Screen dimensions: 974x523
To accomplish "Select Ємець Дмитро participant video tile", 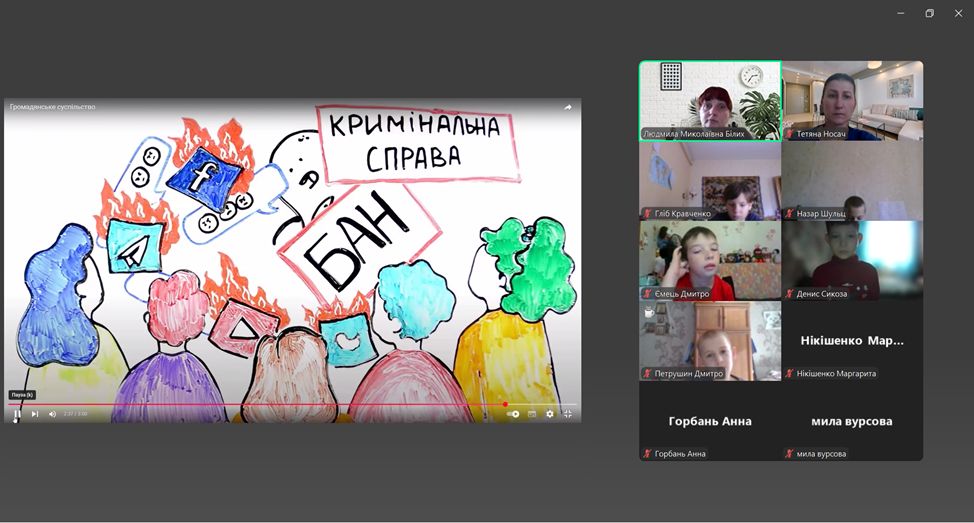I will pos(710,260).
